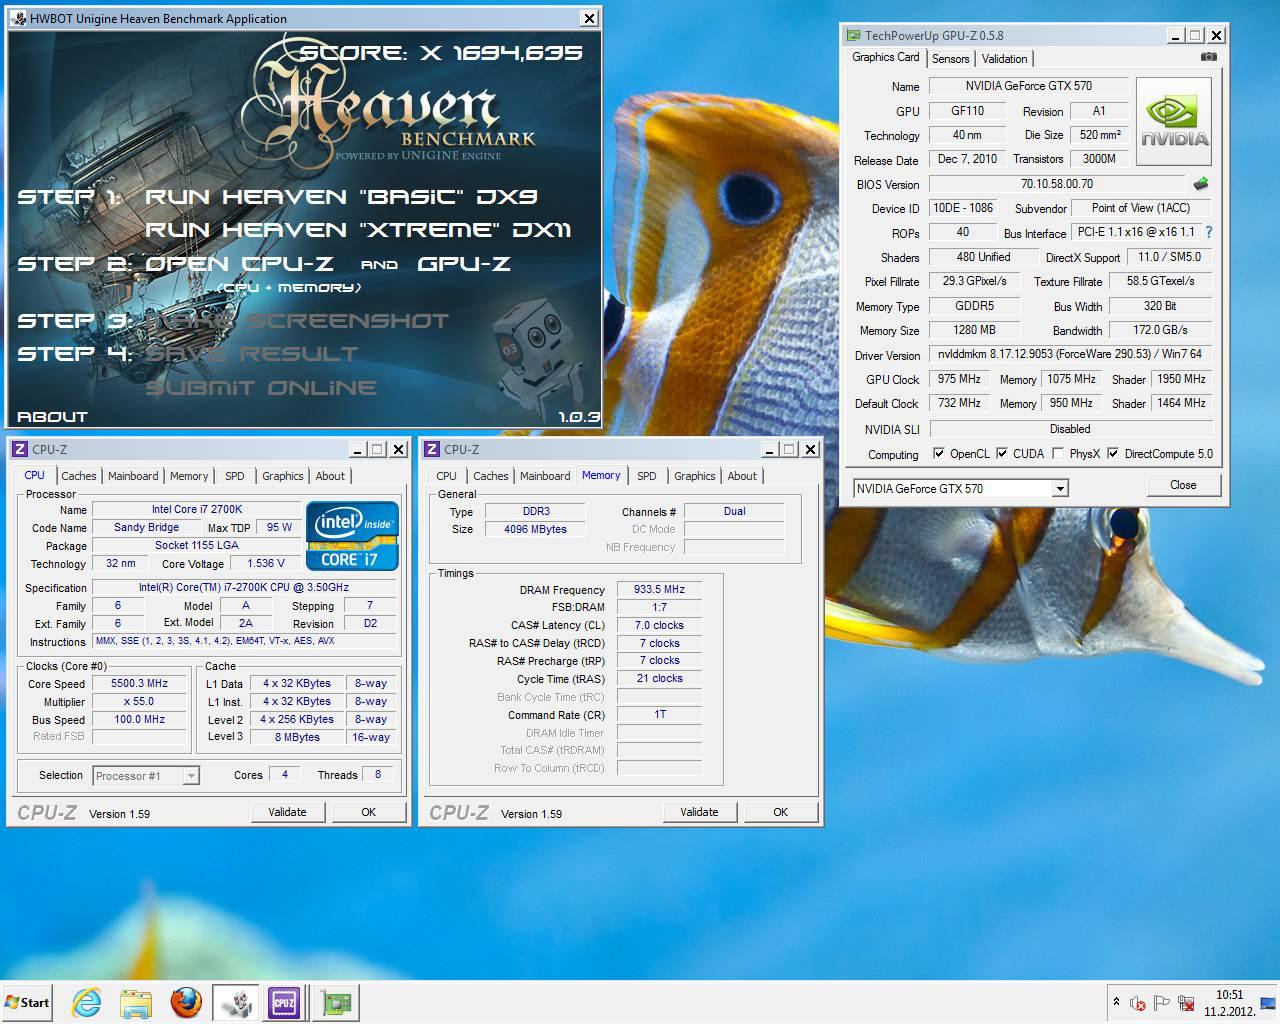The image size is (1280, 1024).
Task: Click the BIOS Version field 70.10.58.00.70
Action: tap(1056, 184)
